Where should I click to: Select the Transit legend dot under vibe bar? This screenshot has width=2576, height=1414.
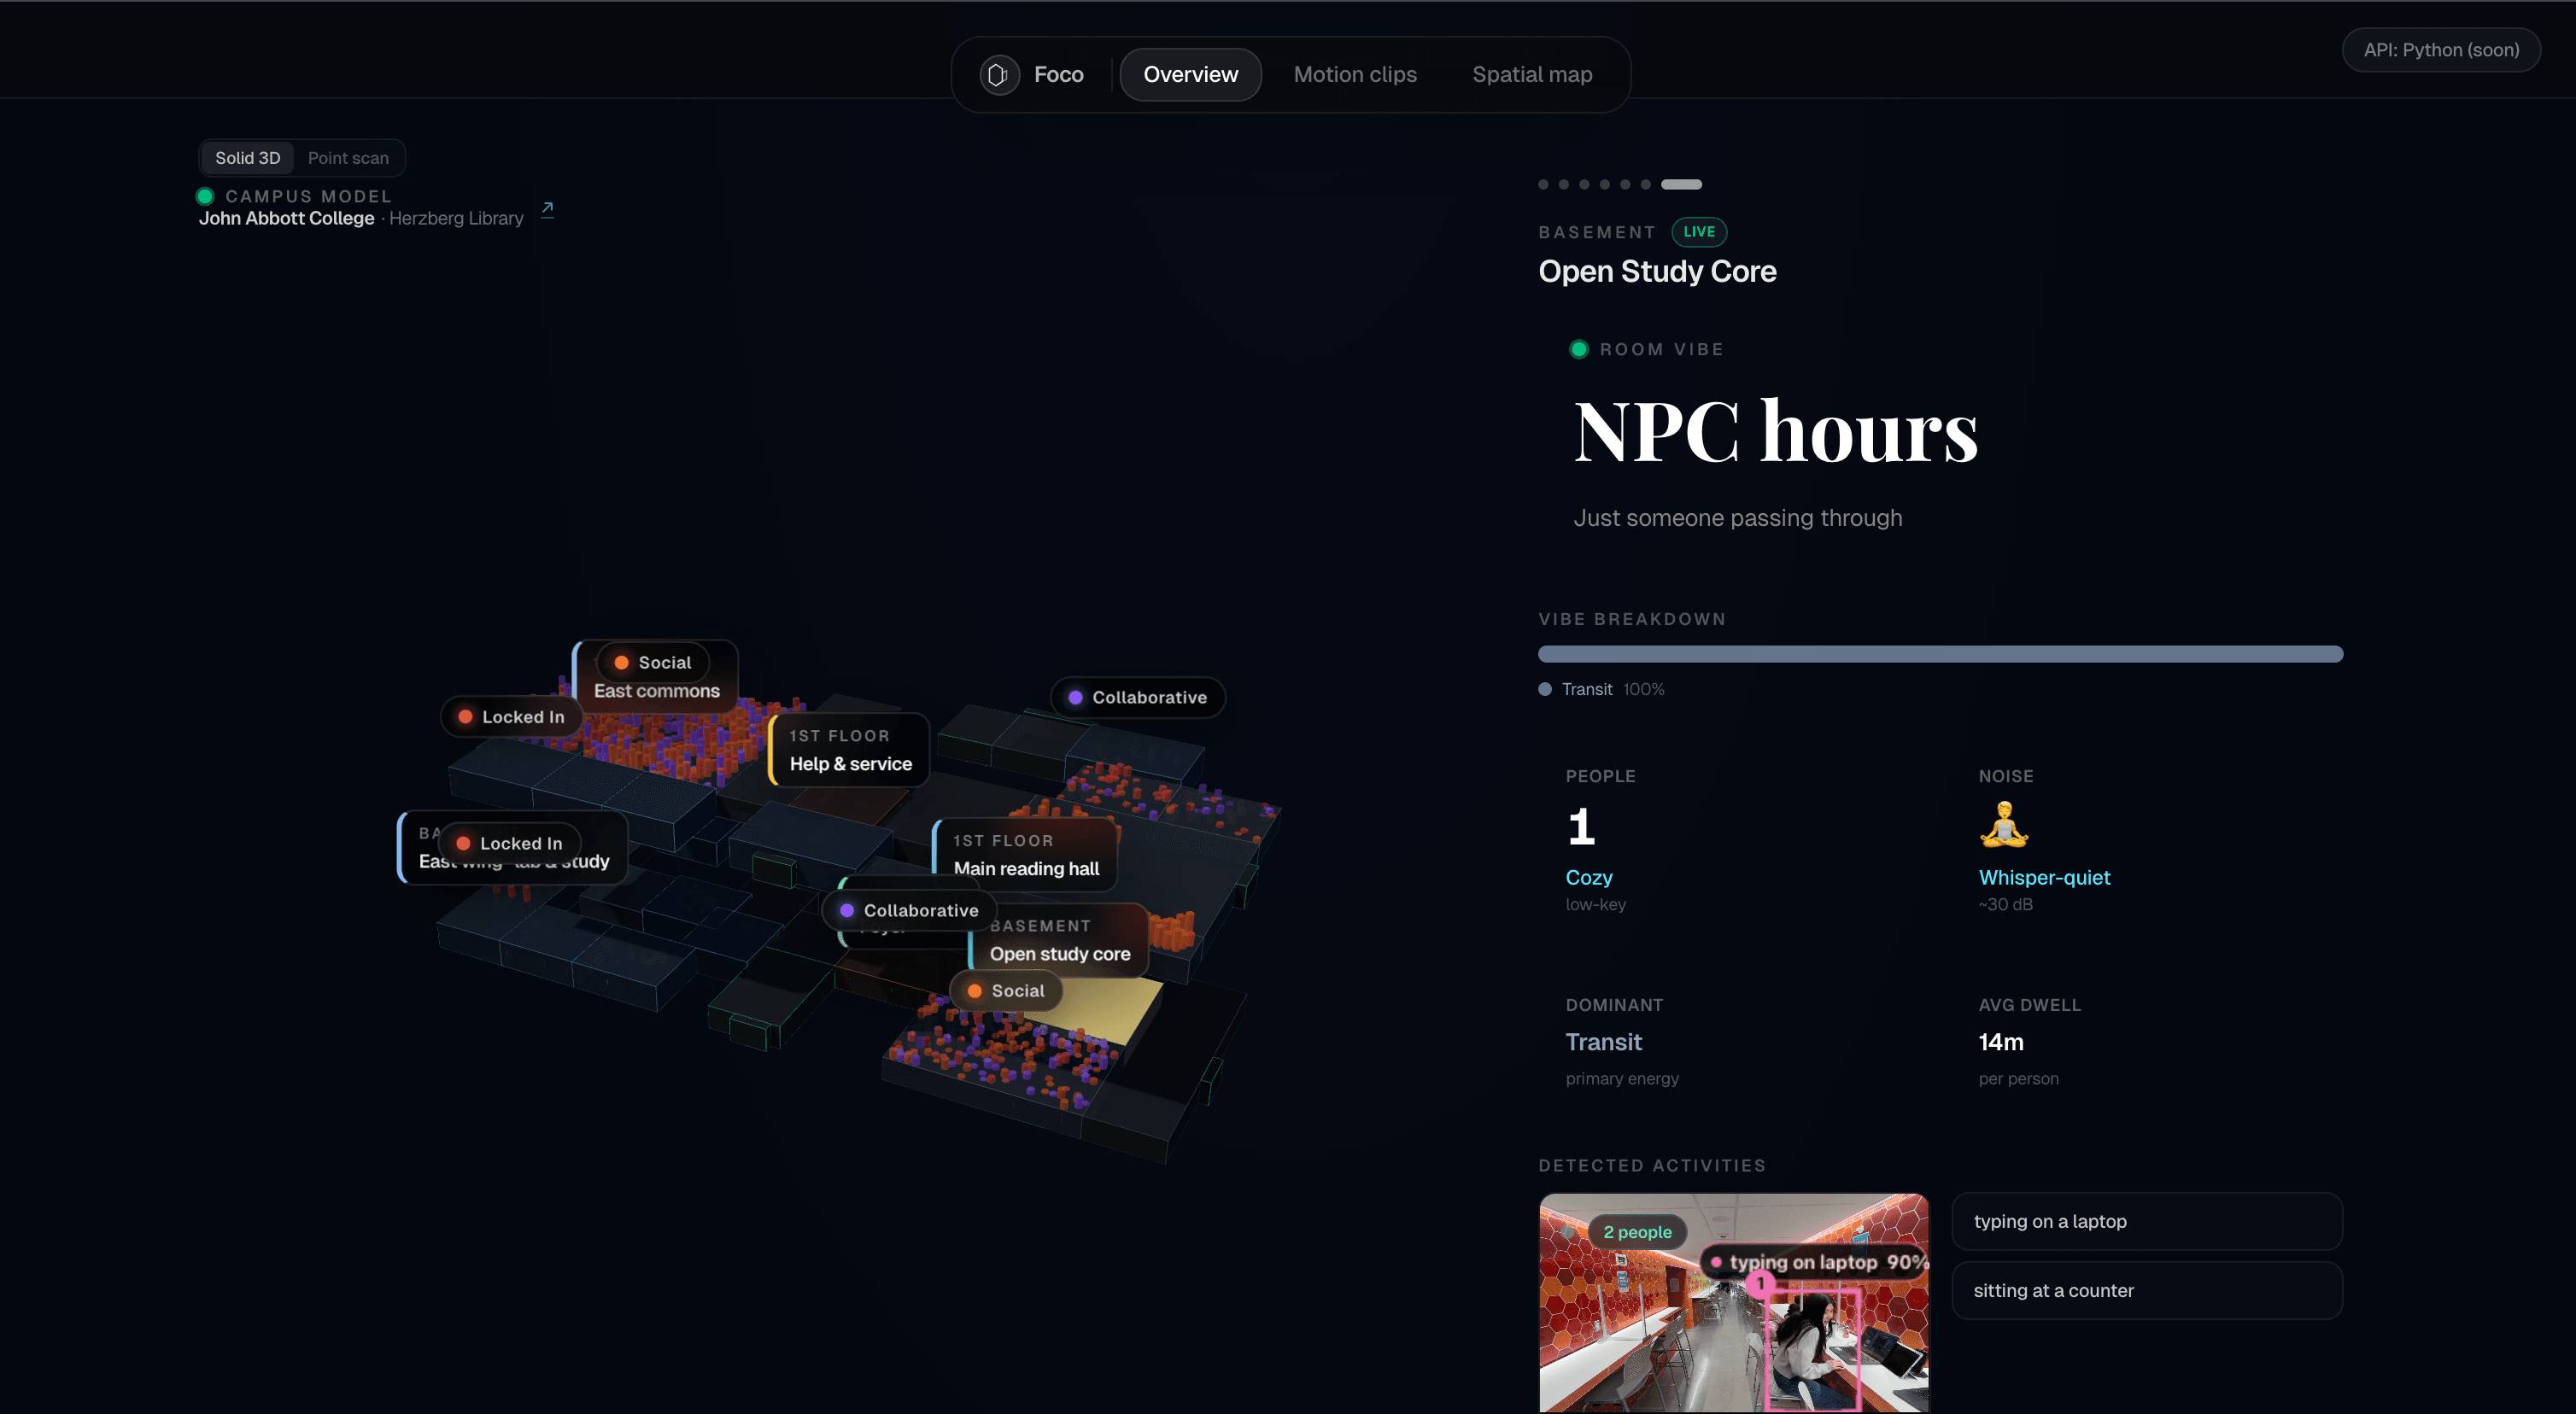click(x=1545, y=689)
